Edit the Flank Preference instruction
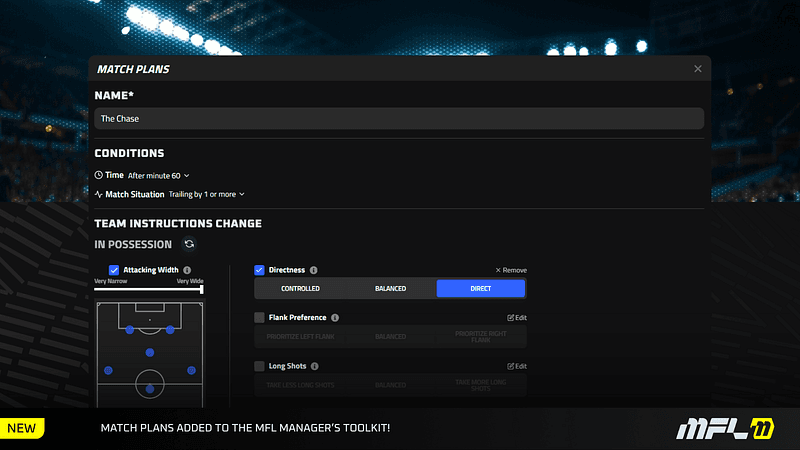The image size is (800, 450). click(x=516, y=318)
